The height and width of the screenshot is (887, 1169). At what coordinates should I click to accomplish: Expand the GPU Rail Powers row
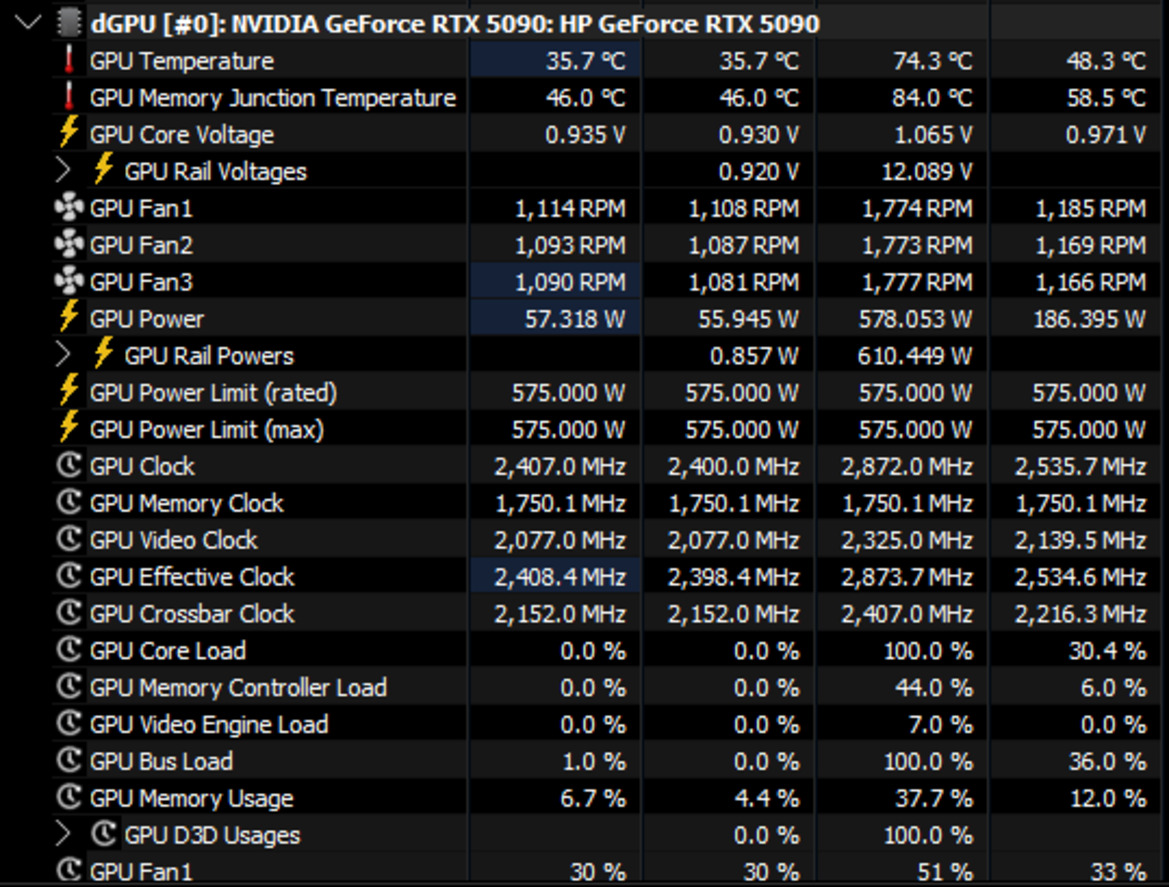63,355
